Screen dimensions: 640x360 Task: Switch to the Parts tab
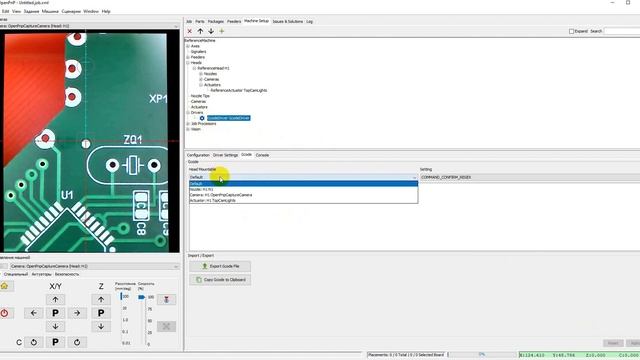coord(200,21)
